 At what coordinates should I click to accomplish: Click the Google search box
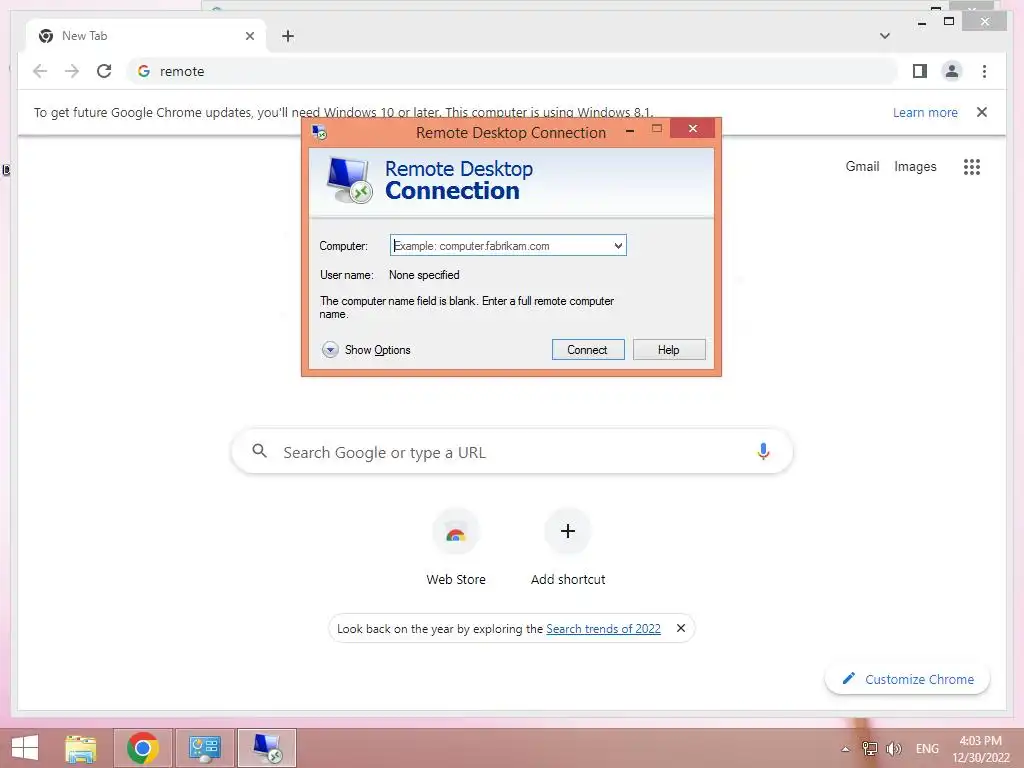(x=512, y=452)
